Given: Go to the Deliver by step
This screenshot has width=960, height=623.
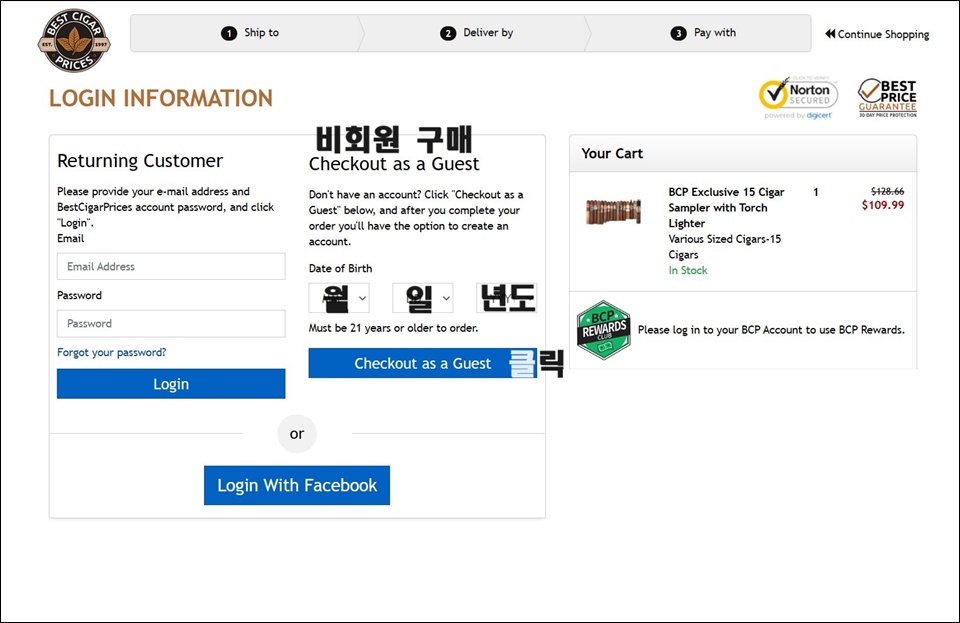Looking at the screenshot, I should coord(476,33).
